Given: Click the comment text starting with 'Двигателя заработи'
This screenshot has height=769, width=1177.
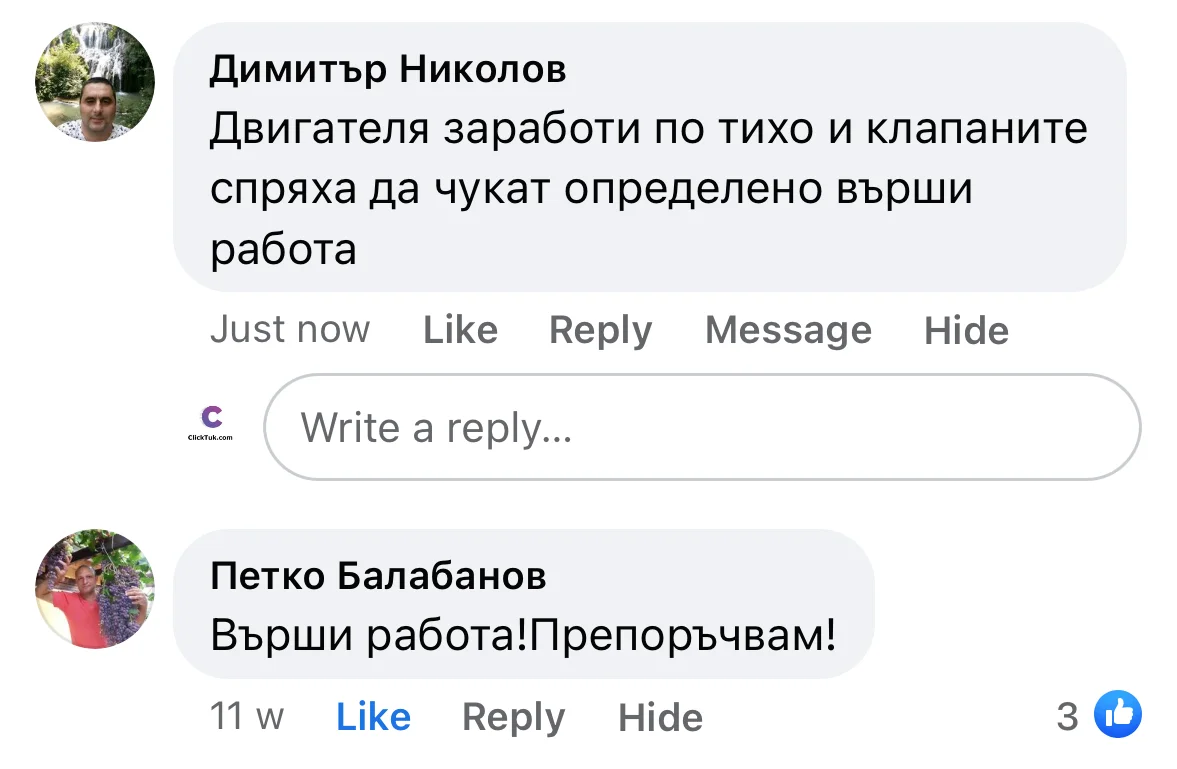Looking at the screenshot, I should (x=648, y=130).
